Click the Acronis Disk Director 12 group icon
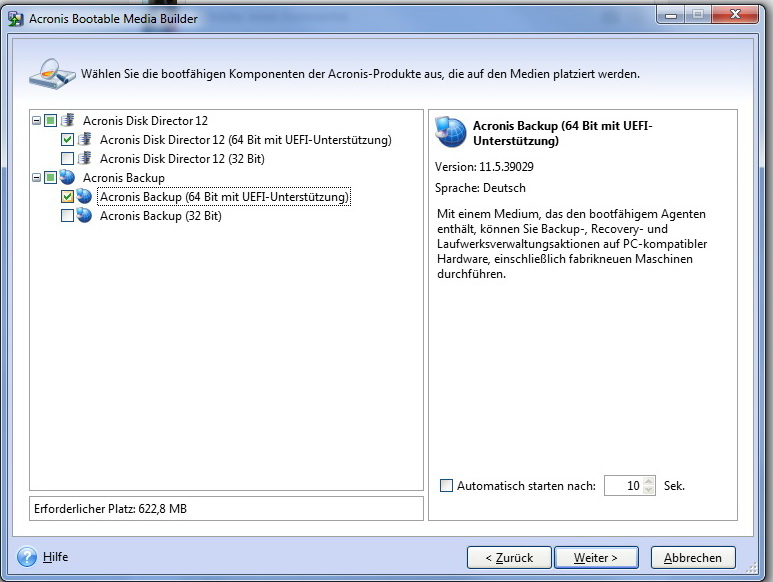 [67, 120]
